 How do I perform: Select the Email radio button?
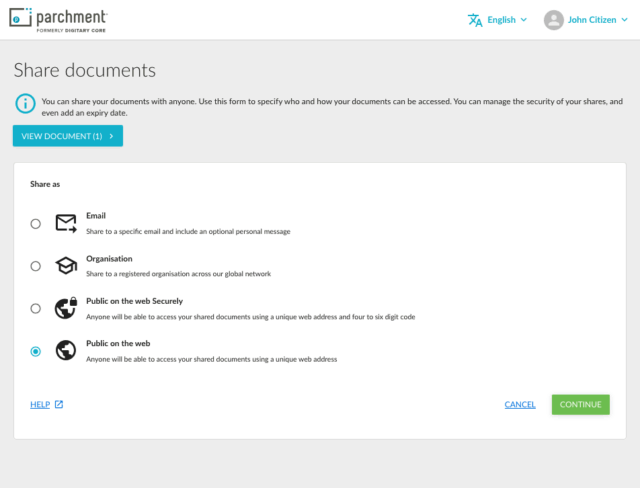click(36, 224)
